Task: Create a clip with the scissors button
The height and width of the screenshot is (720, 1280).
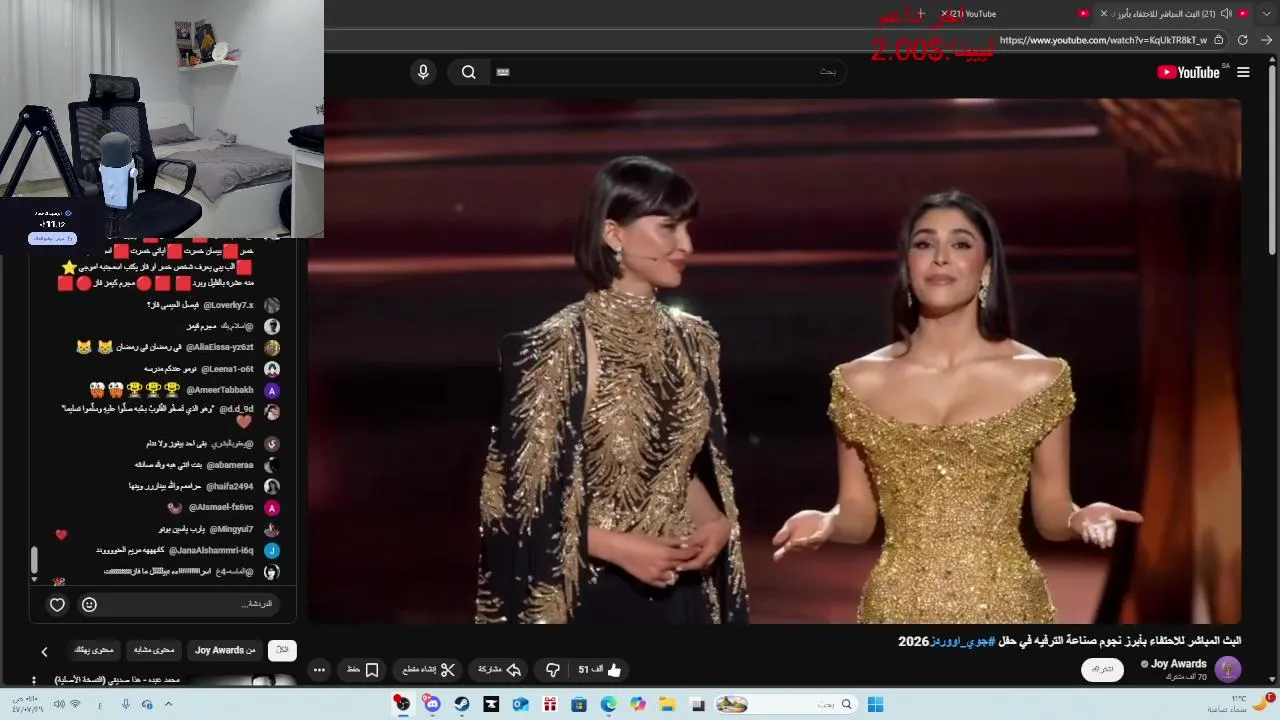Action: coord(429,670)
